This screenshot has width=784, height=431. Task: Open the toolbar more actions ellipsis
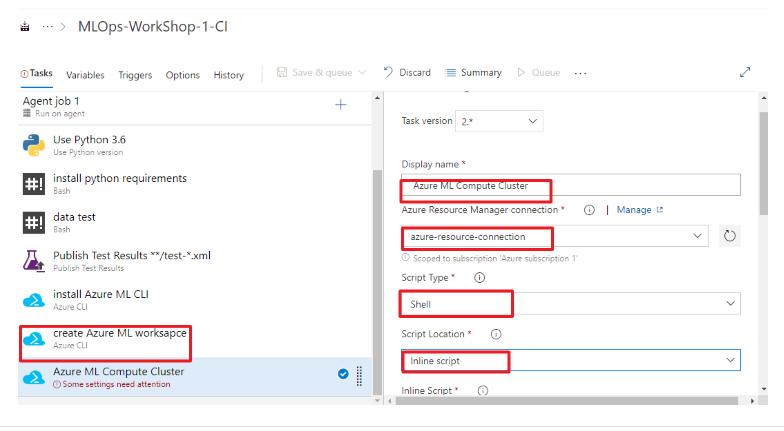coord(580,73)
